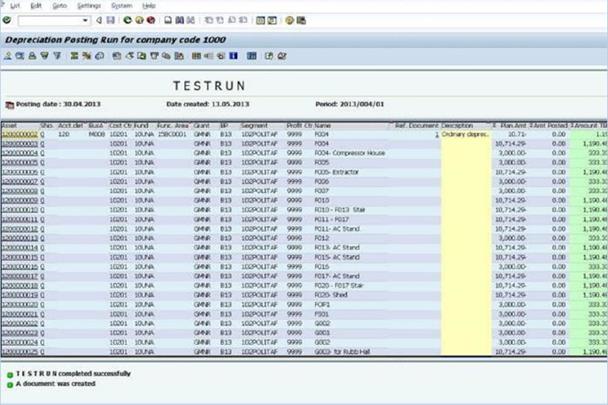Screen dimensions: 608x405
Task: Open asset link 1200000025
Action: tap(20, 352)
